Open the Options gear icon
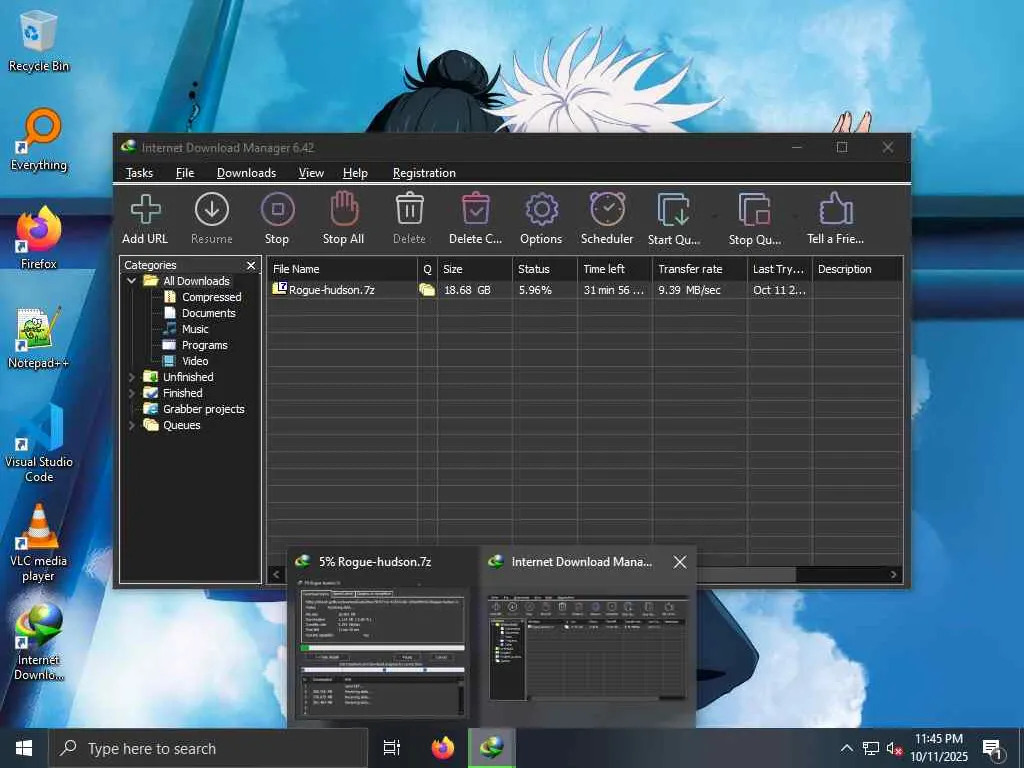 541,210
